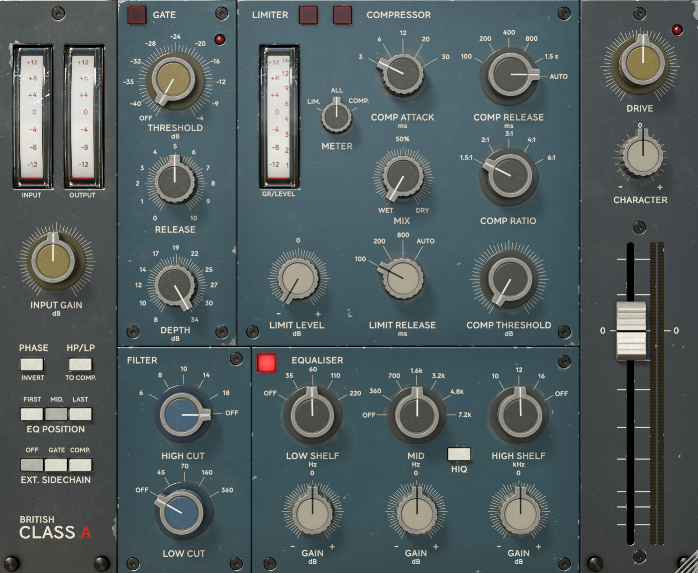
Task: Click the stereo output level meter strip
Action: click(657, 394)
